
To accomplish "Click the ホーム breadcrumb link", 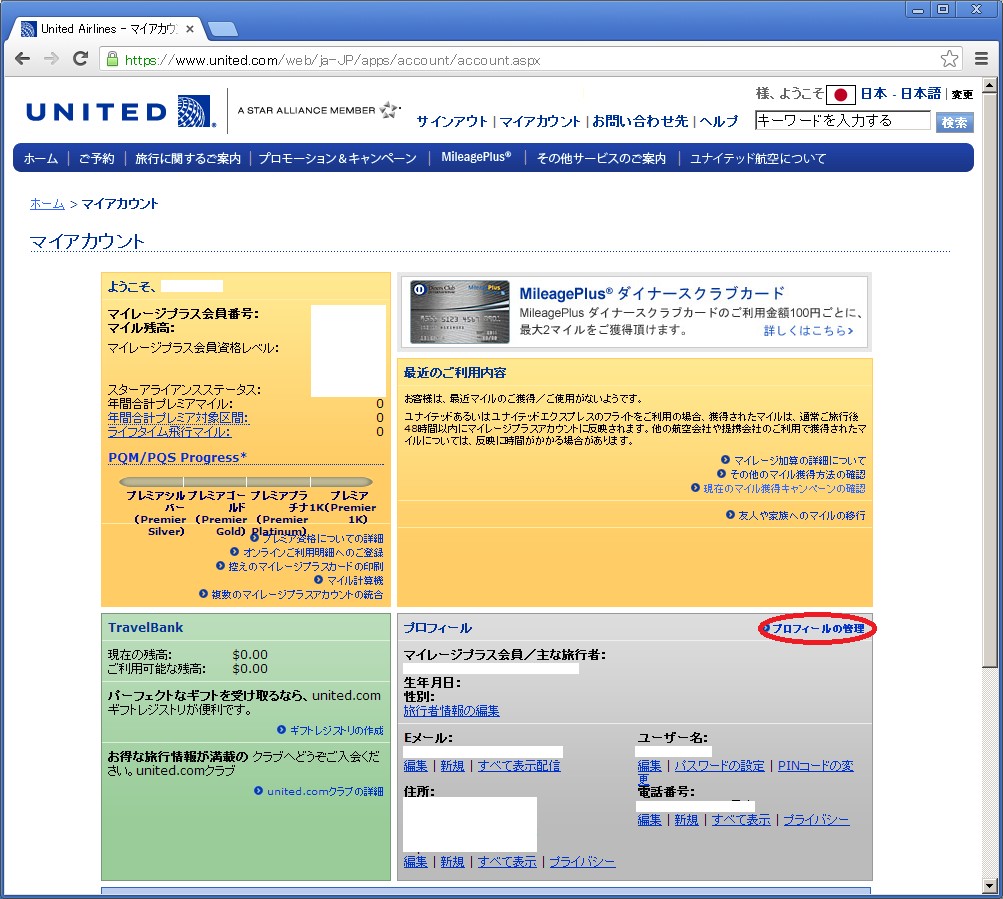I will click(47, 203).
